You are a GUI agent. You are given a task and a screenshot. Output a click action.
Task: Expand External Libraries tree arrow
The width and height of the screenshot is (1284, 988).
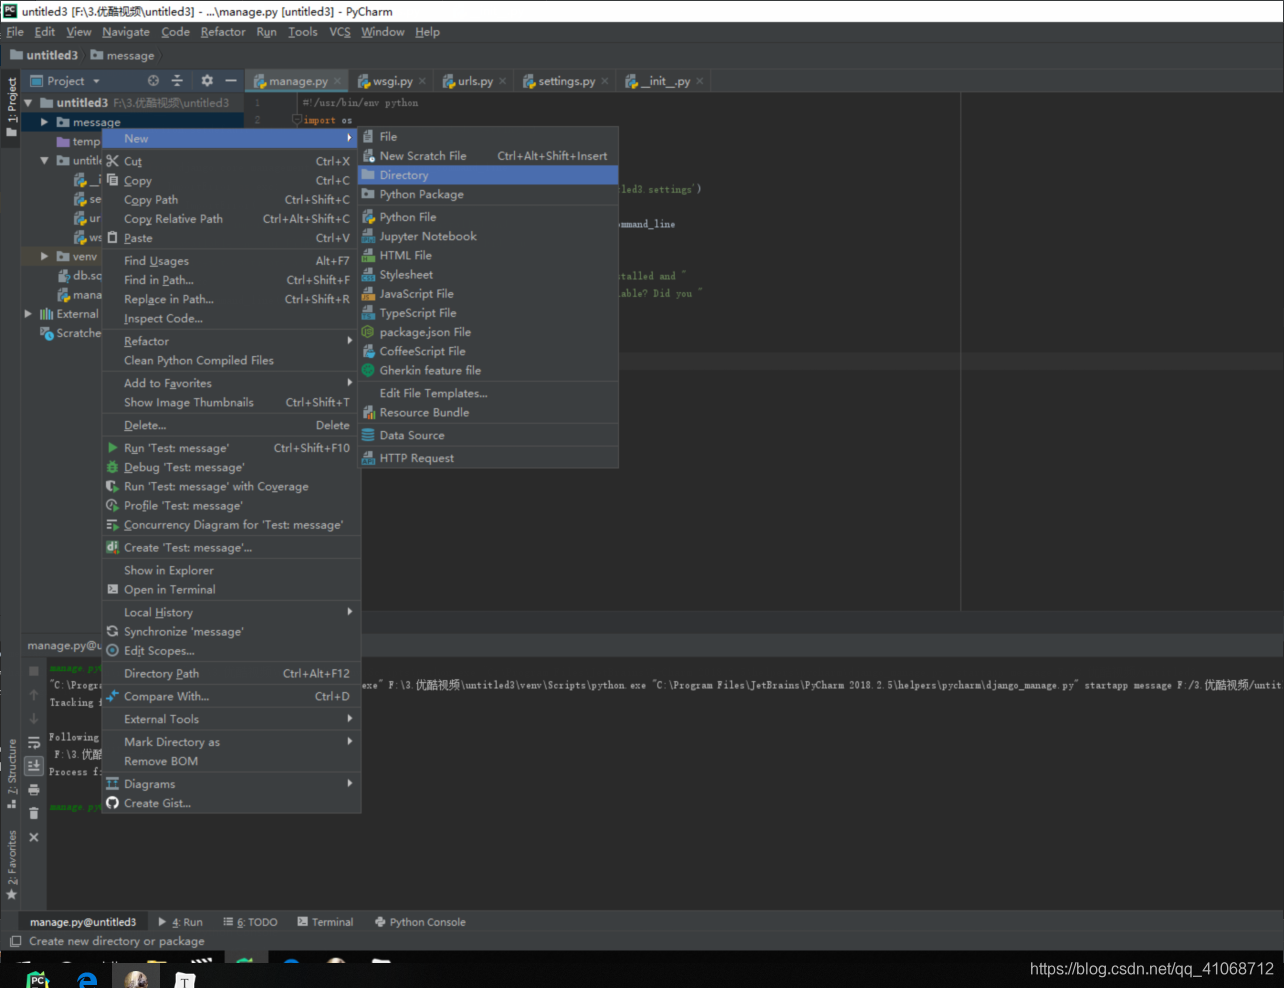coord(28,314)
